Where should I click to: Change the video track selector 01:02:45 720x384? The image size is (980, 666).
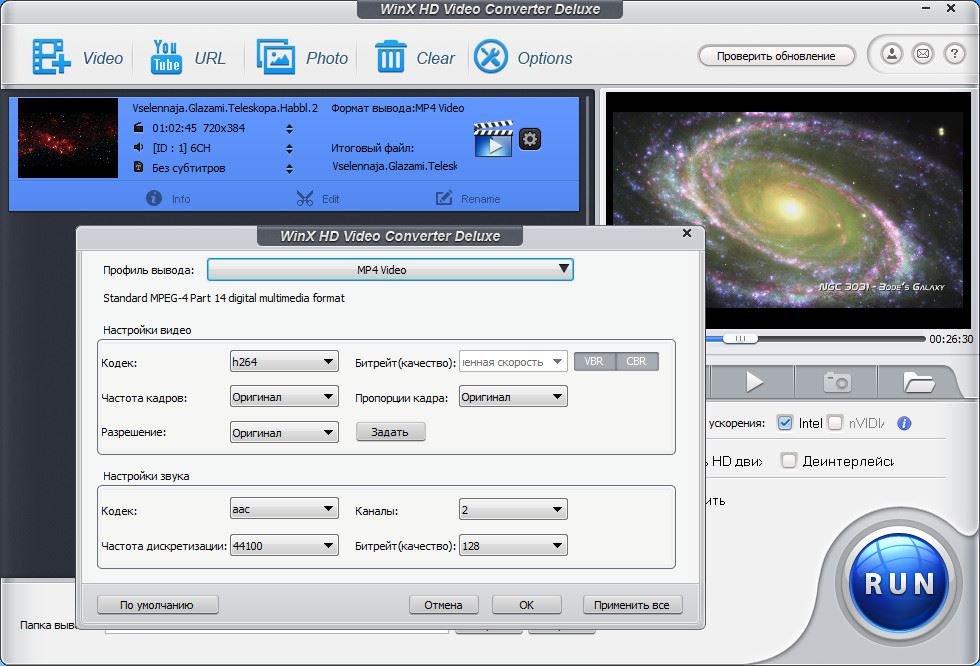289,129
